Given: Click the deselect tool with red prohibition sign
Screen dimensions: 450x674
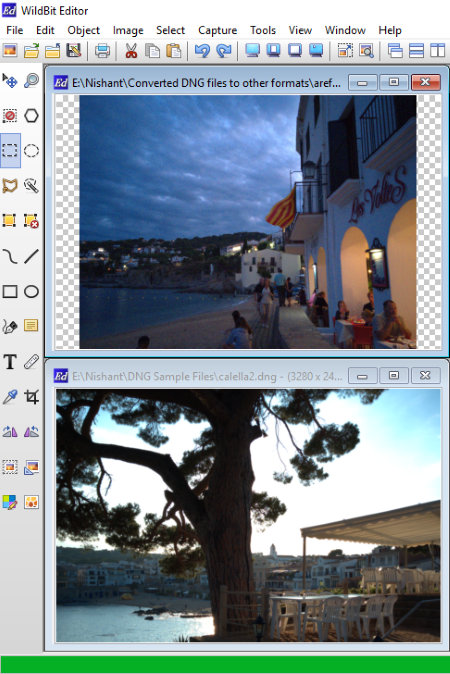Looking at the screenshot, I should pyautogui.click(x=10, y=116).
